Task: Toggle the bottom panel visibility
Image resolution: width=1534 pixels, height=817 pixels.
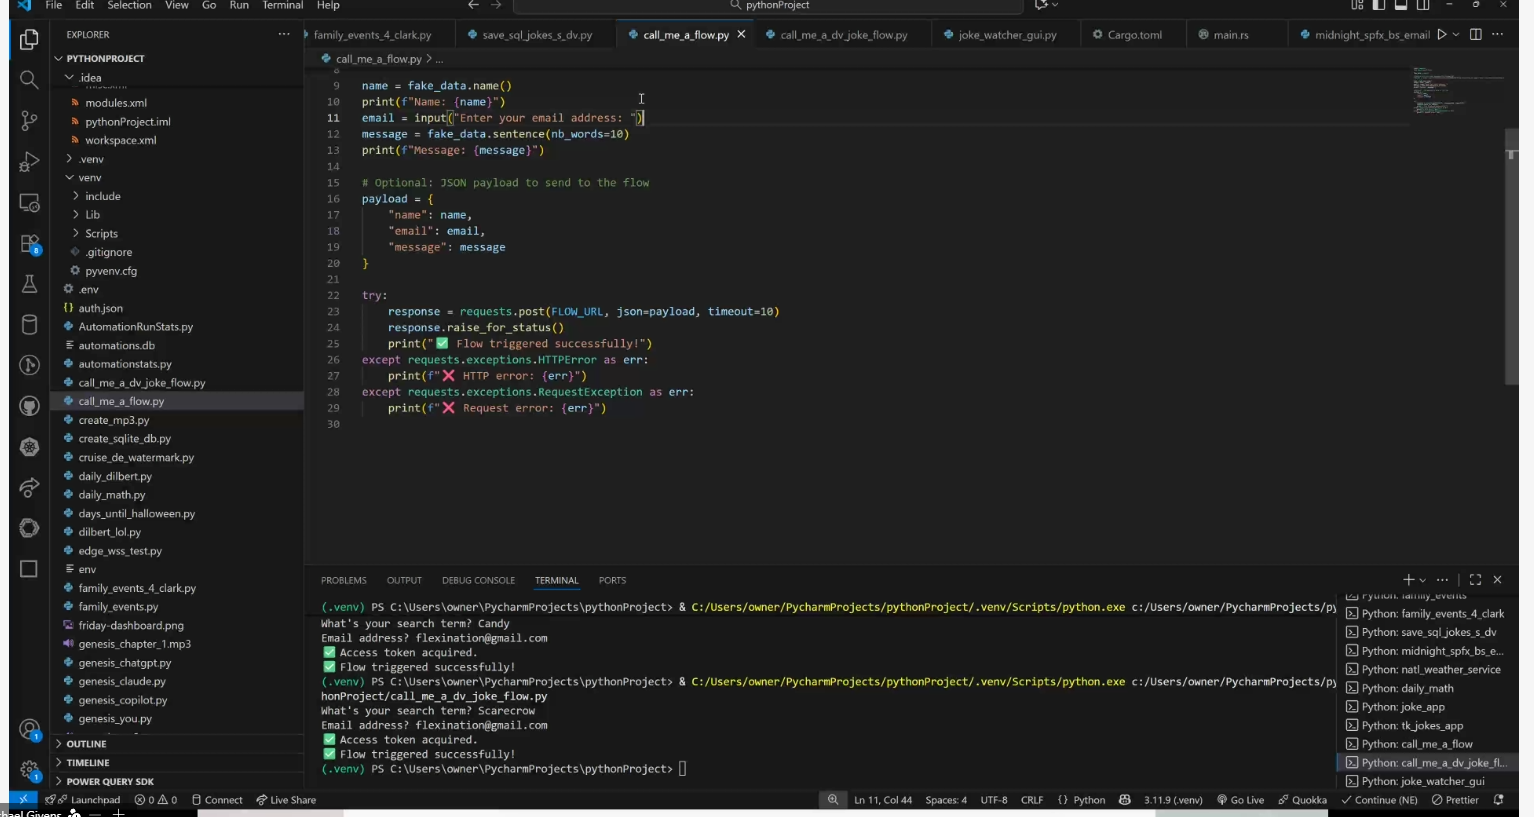Action: 1401,6
